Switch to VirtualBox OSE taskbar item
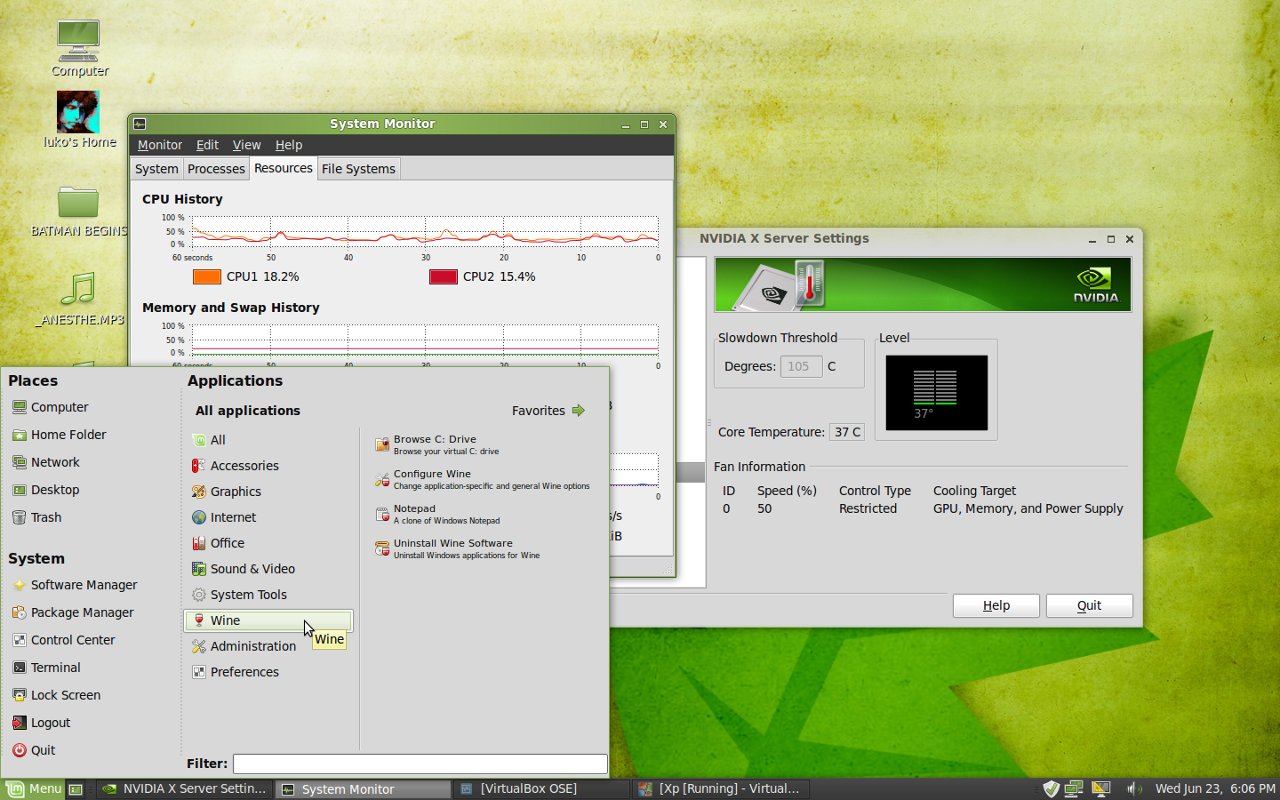1280x800 pixels. click(541, 789)
